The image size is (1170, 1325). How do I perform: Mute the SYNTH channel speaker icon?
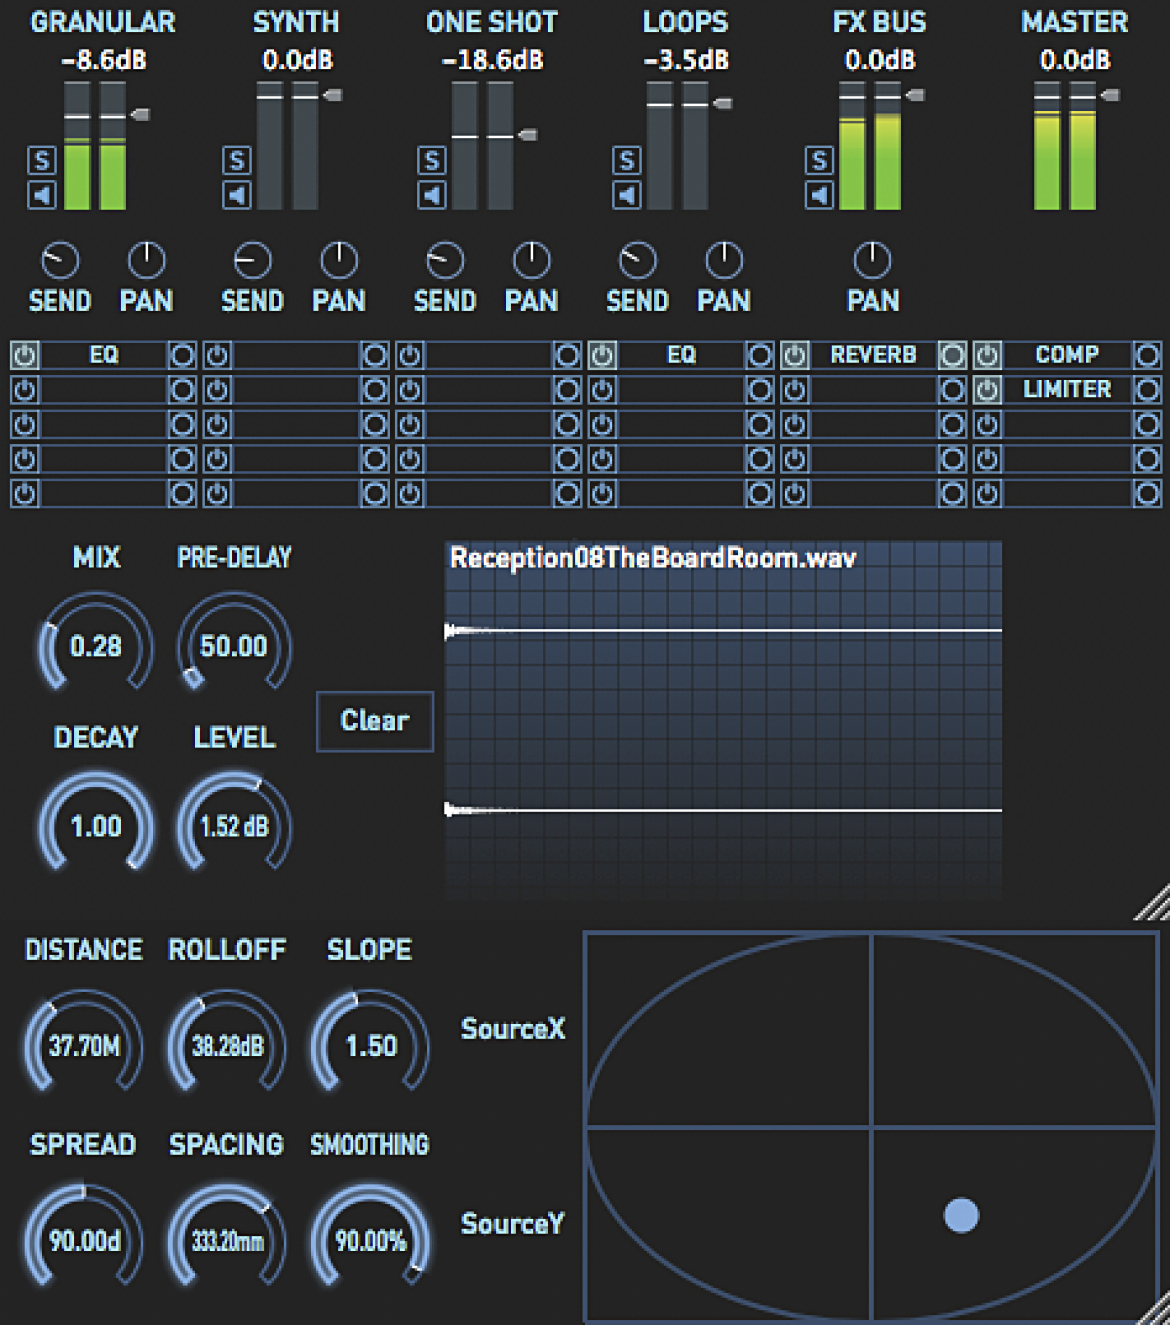click(236, 195)
